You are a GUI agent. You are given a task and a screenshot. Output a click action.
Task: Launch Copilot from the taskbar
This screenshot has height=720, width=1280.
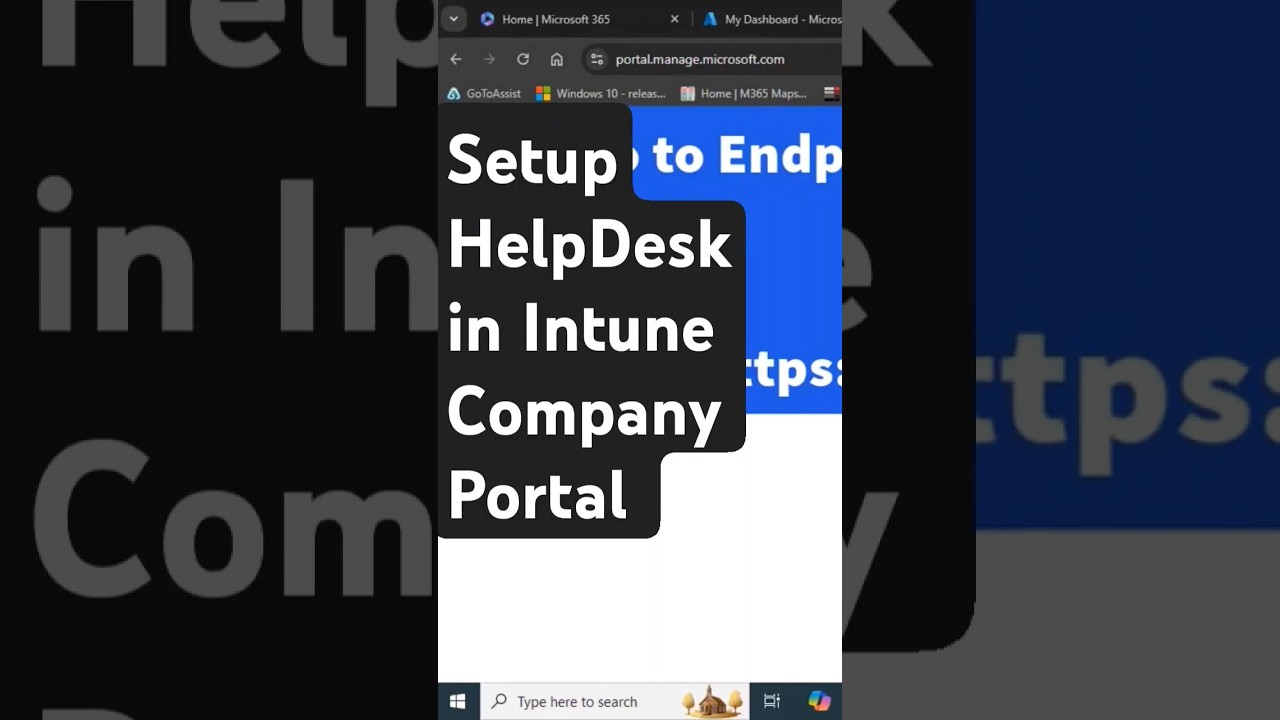[x=819, y=702]
